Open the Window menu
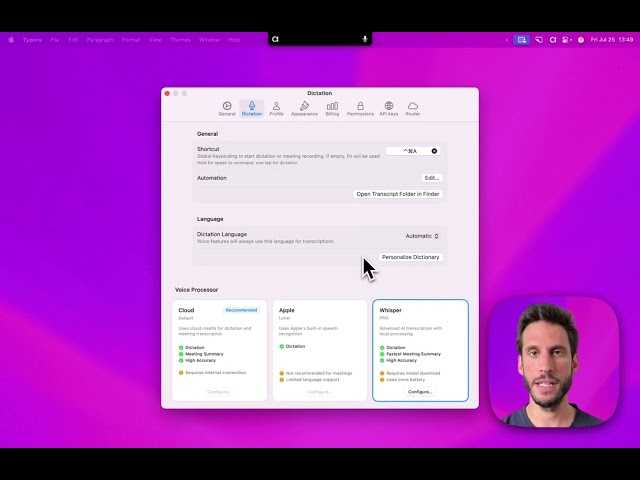Viewport: 640px width, 480px height. pos(209,40)
